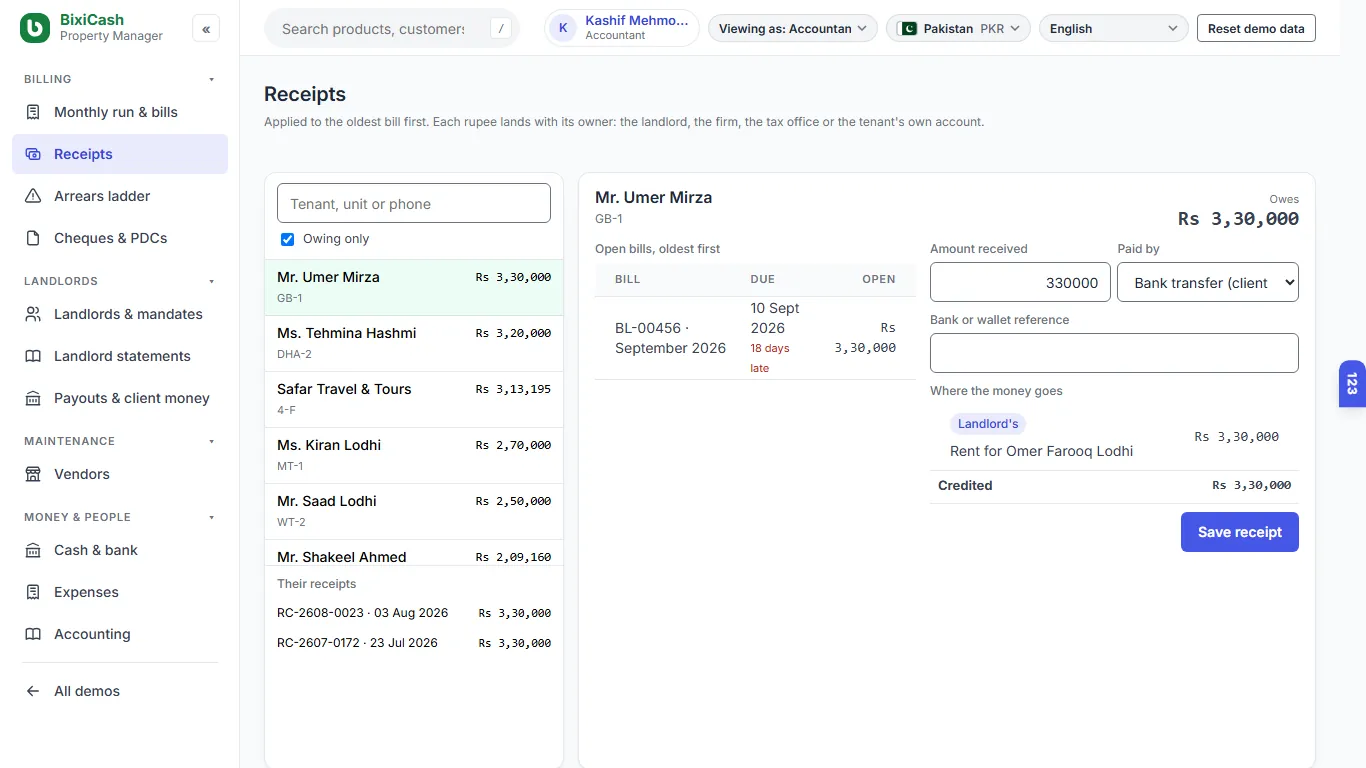1366x768 pixels.
Task: Click the All demos back arrow icon
Action: coord(33,691)
